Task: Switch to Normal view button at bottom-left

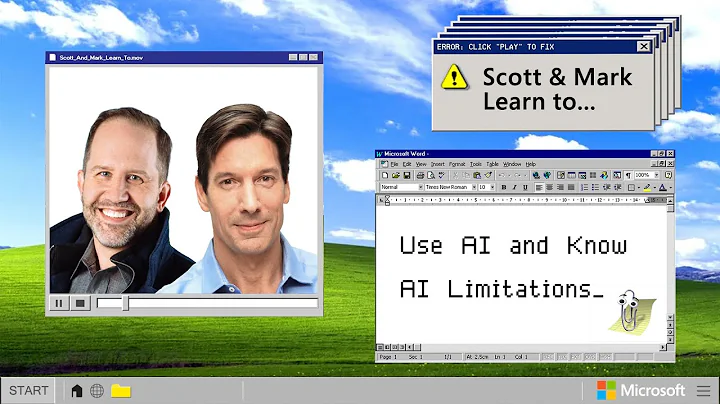Action: pos(380,348)
